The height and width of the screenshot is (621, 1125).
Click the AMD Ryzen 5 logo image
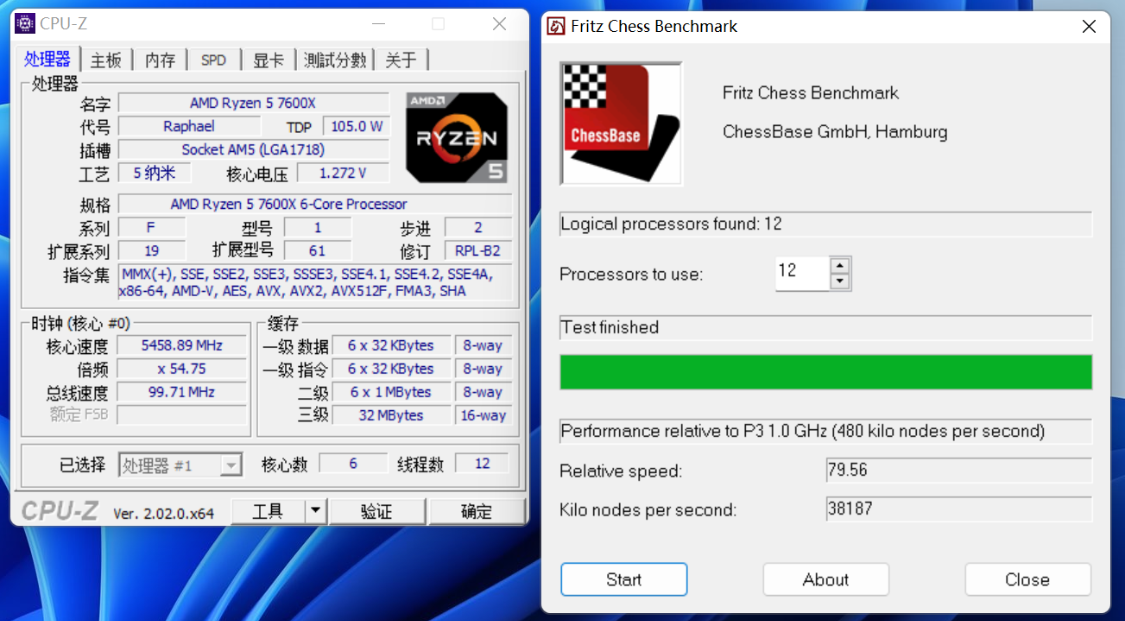[456, 137]
